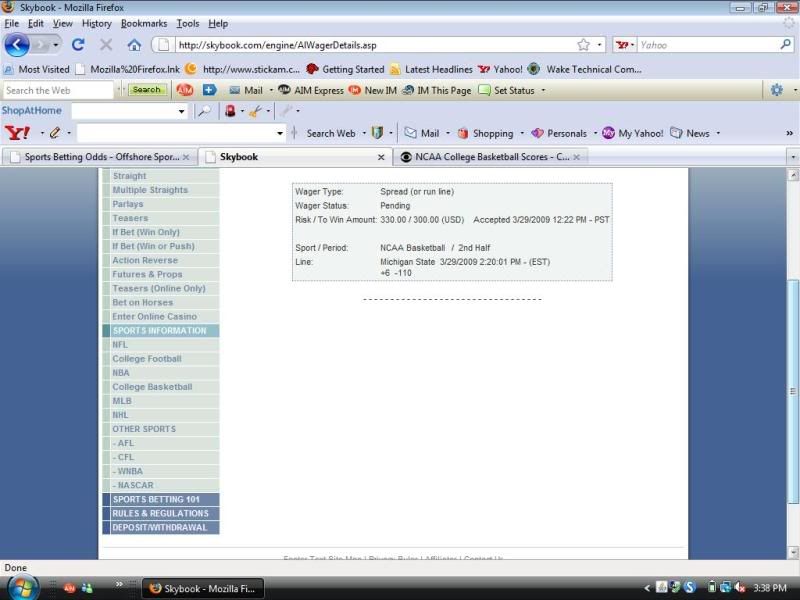Click the volume icon in system tray
Image resolution: width=800 pixels, height=600 pixels.
(x=740, y=588)
